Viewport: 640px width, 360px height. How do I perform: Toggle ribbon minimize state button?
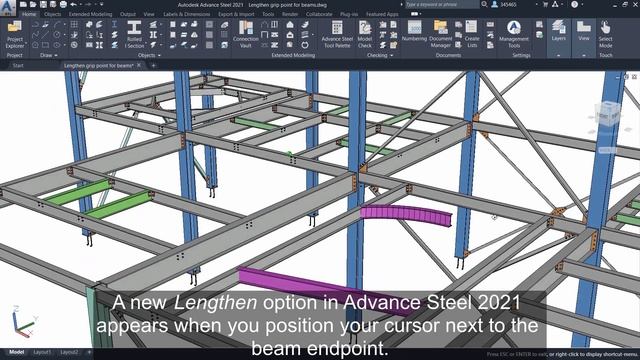(x=414, y=14)
